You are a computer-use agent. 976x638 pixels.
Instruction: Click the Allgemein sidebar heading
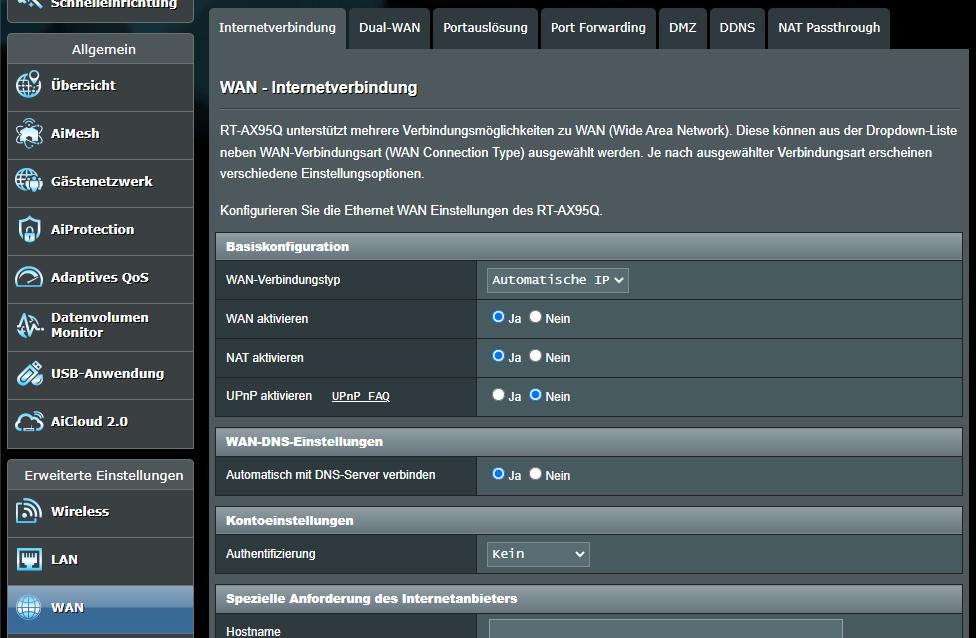[x=104, y=49]
